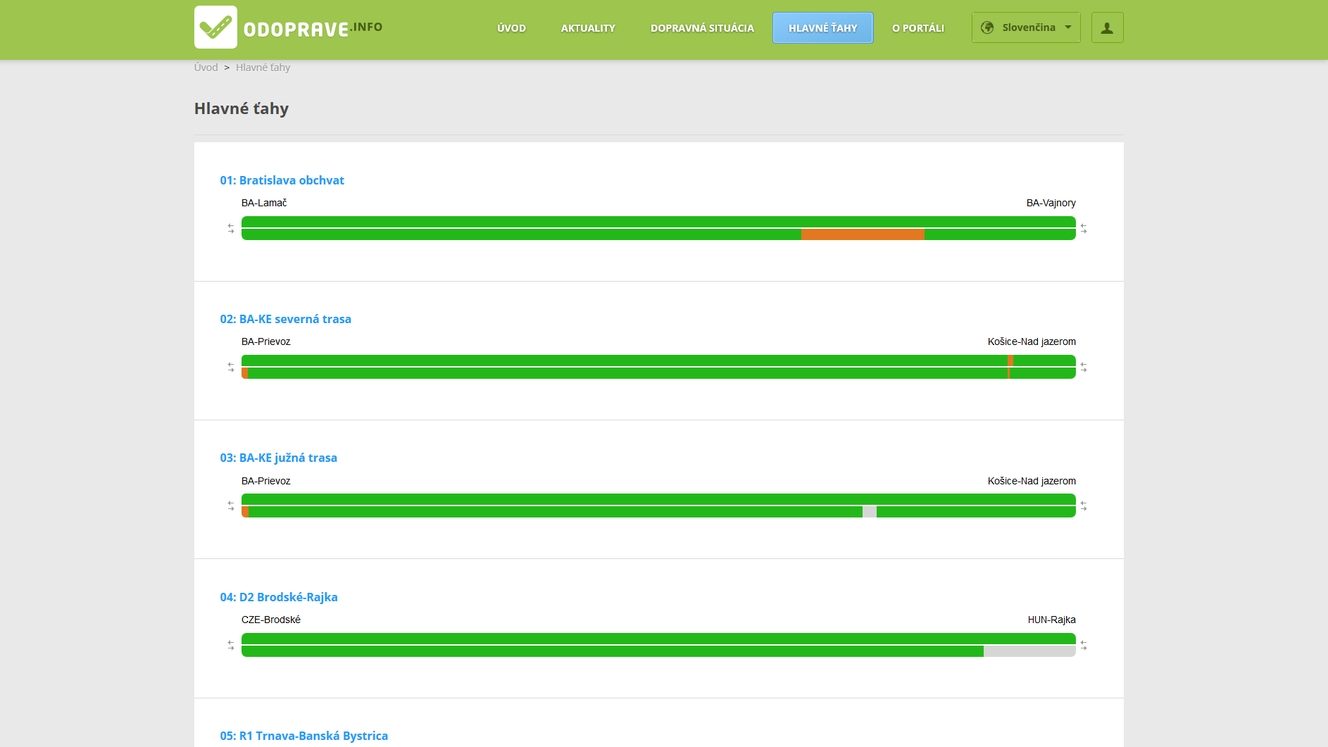Click gray segment on BA-KE južná trasa bar

(x=870, y=512)
